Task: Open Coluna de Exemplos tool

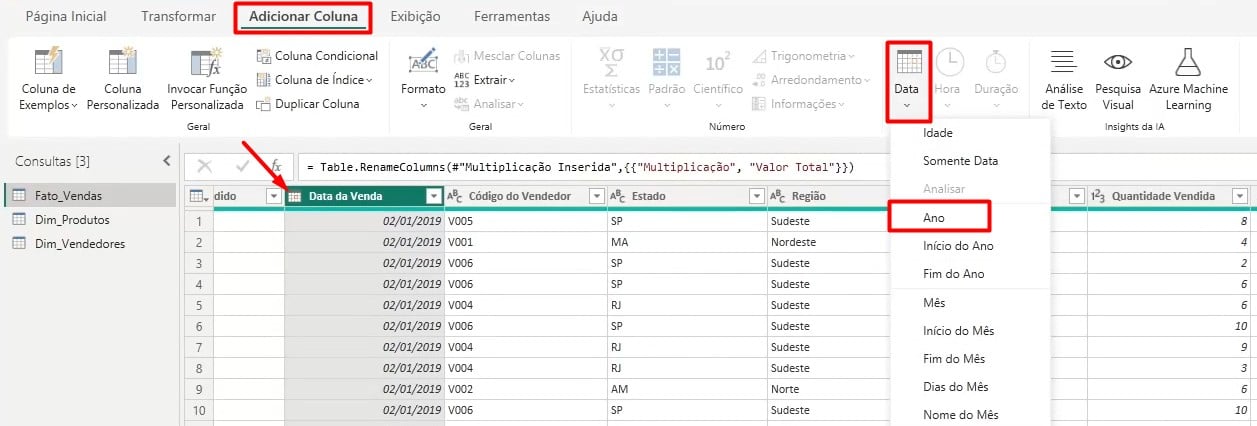Action: point(48,78)
